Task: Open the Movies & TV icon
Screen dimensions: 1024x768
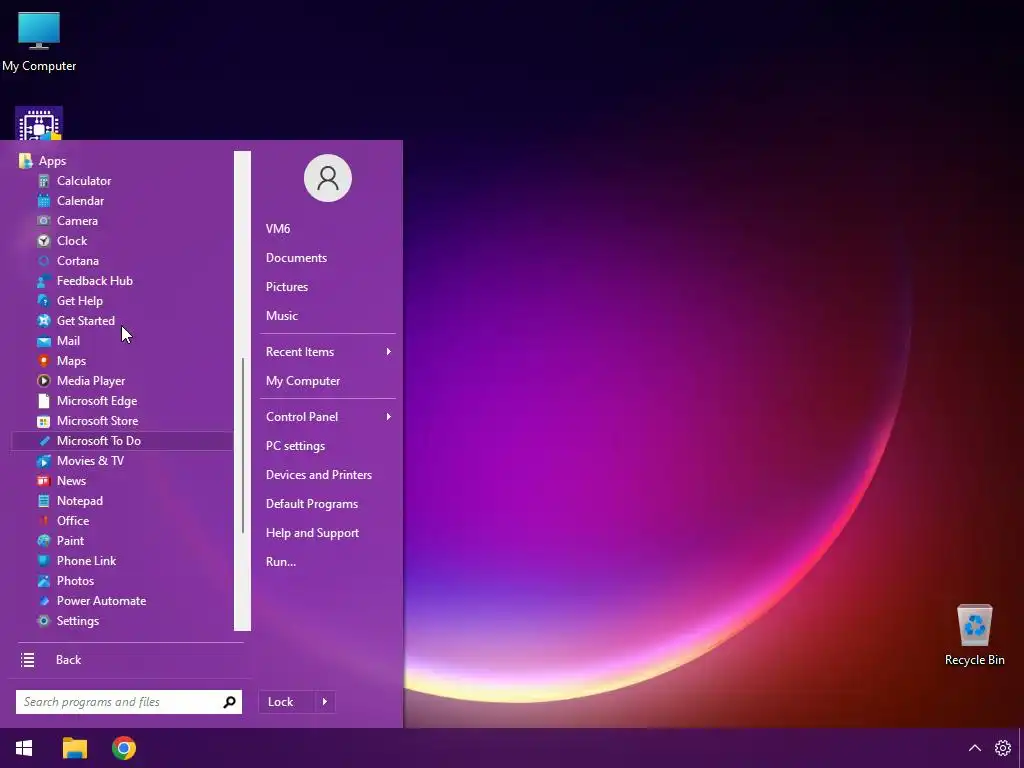Action: 44,461
